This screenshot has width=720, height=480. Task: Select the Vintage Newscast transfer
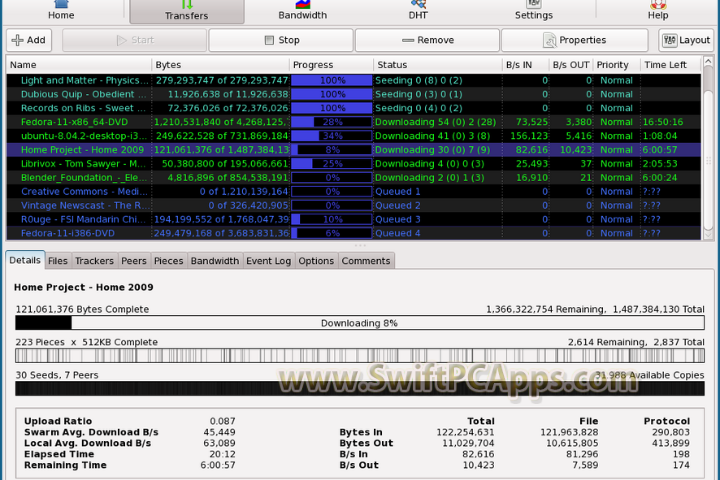(354, 205)
